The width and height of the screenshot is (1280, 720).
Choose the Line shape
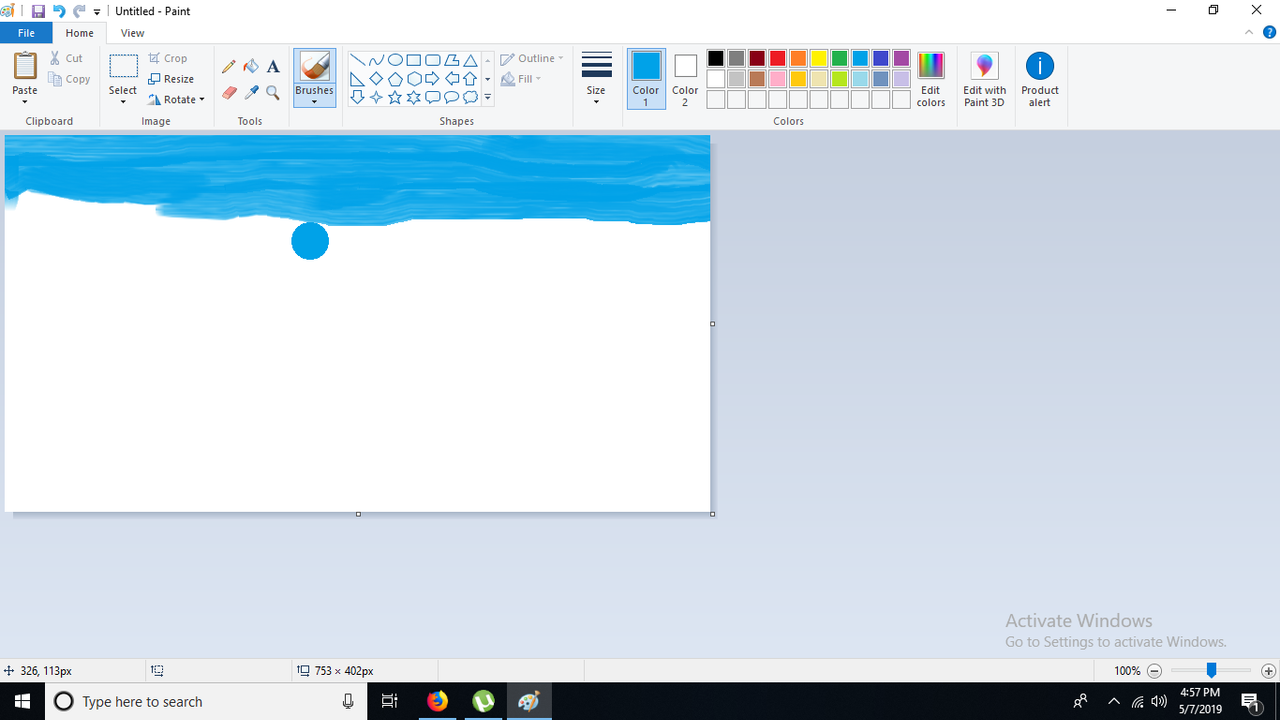coord(357,60)
